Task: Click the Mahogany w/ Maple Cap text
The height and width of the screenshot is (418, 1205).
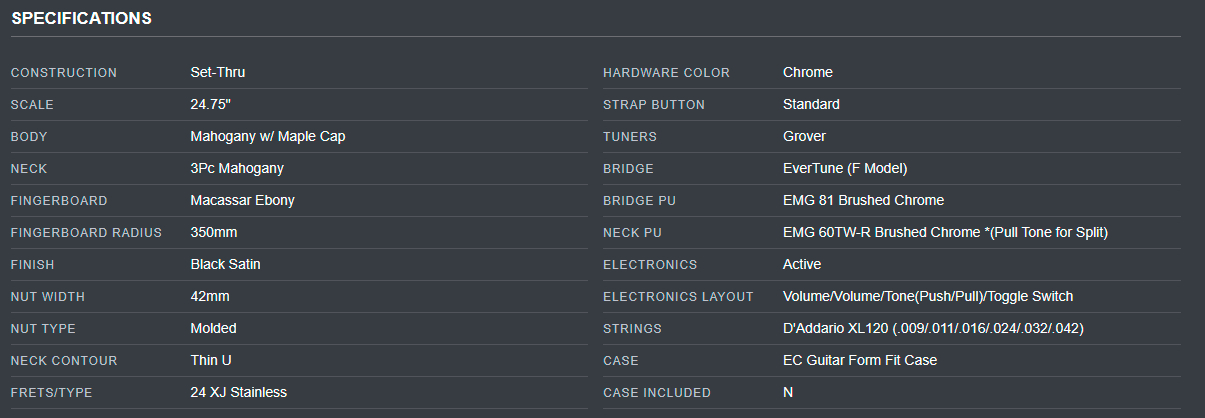Action: pyautogui.click(x=267, y=136)
